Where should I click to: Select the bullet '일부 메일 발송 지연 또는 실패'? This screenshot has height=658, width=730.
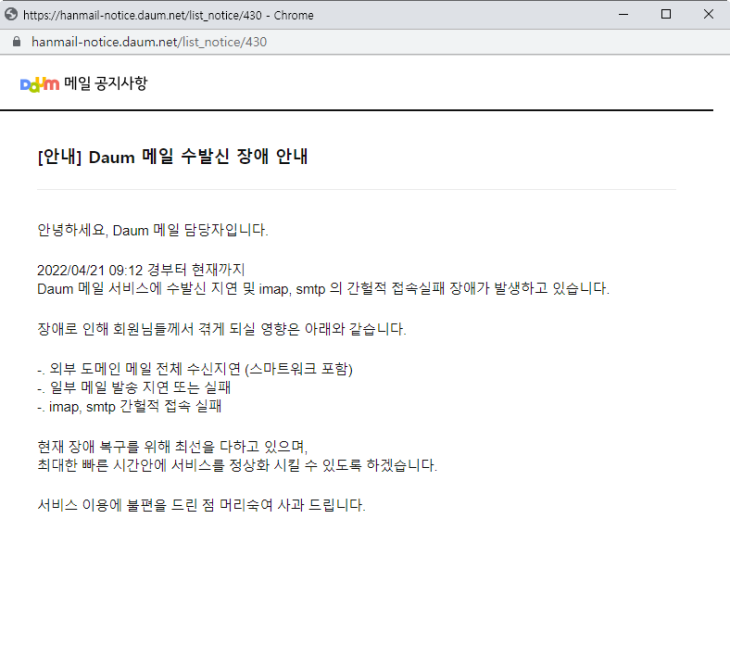[134, 388]
